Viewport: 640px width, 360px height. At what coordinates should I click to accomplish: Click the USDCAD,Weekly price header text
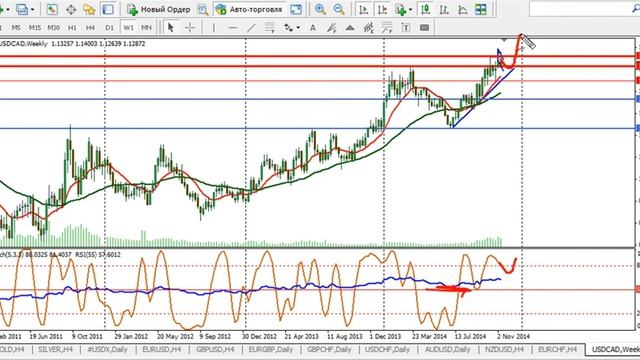(72, 44)
